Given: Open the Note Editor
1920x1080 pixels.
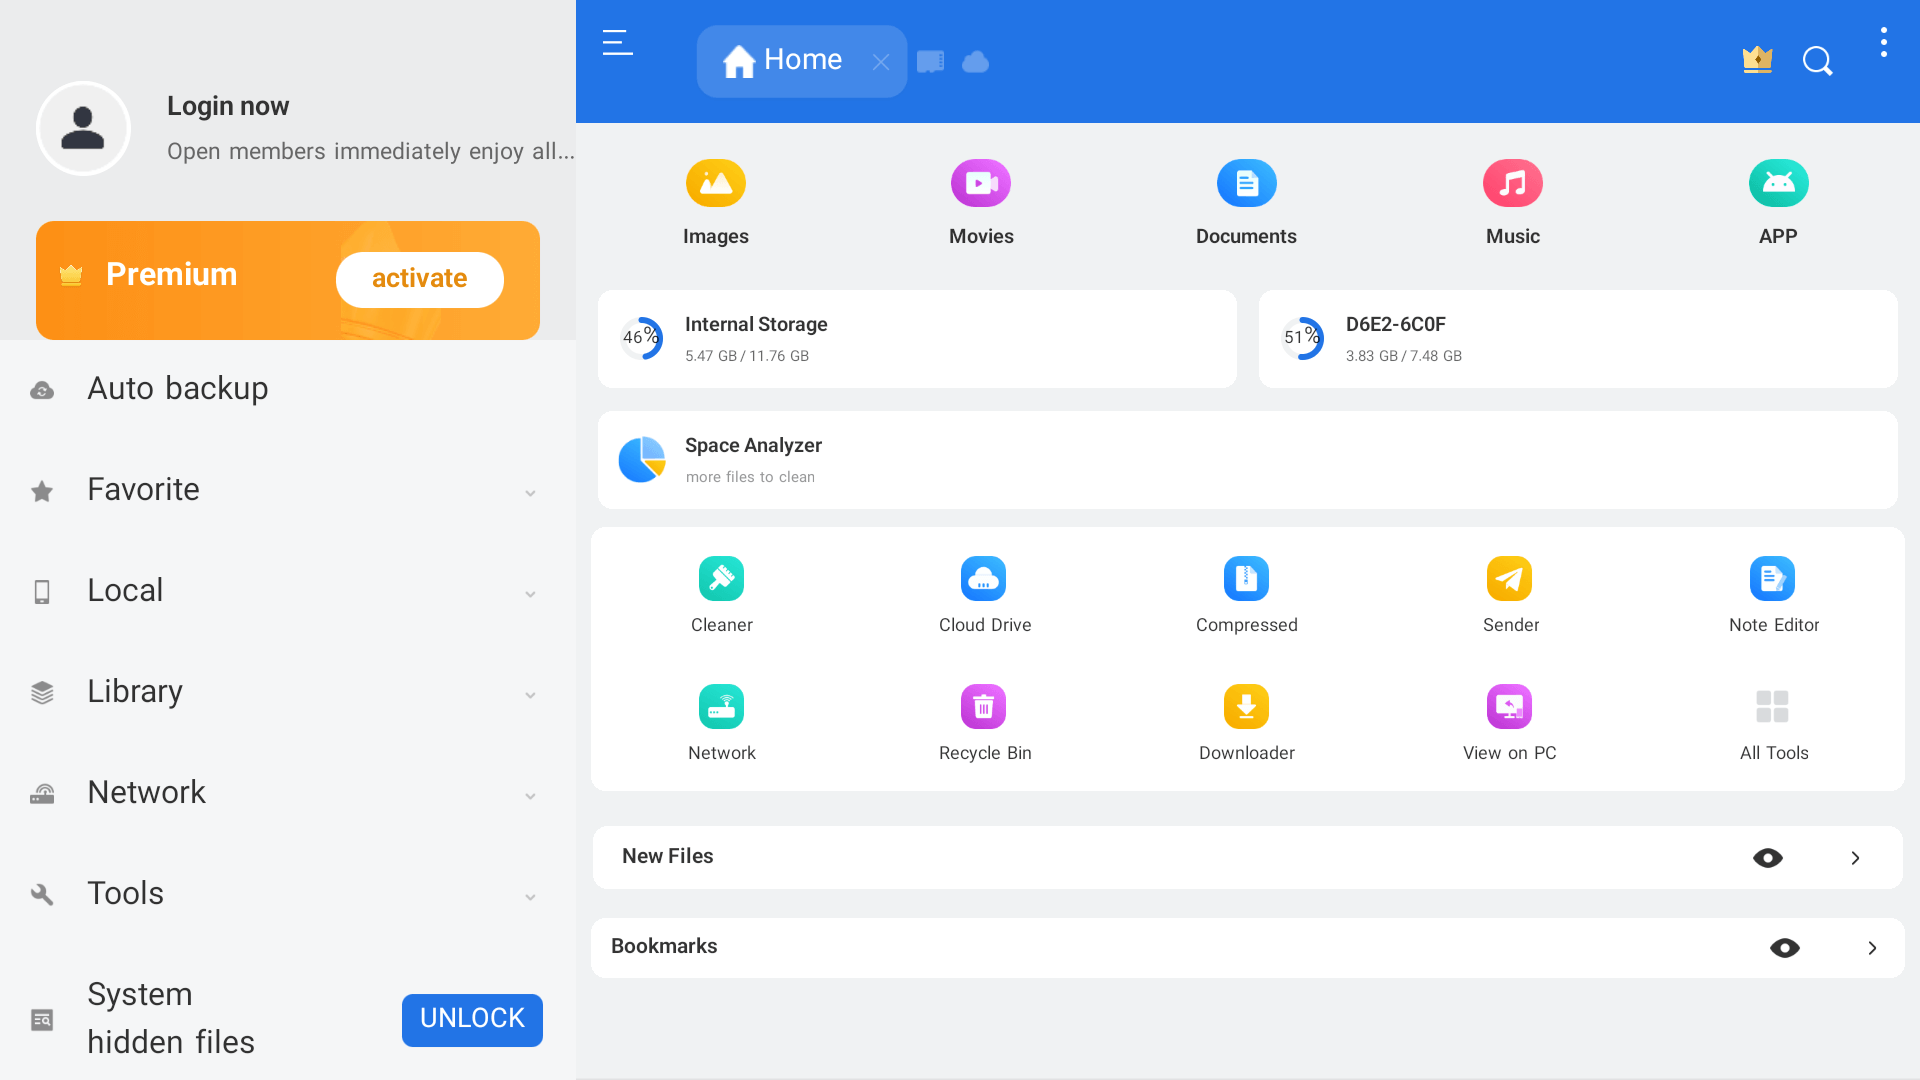Looking at the screenshot, I should coord(1774,593).
